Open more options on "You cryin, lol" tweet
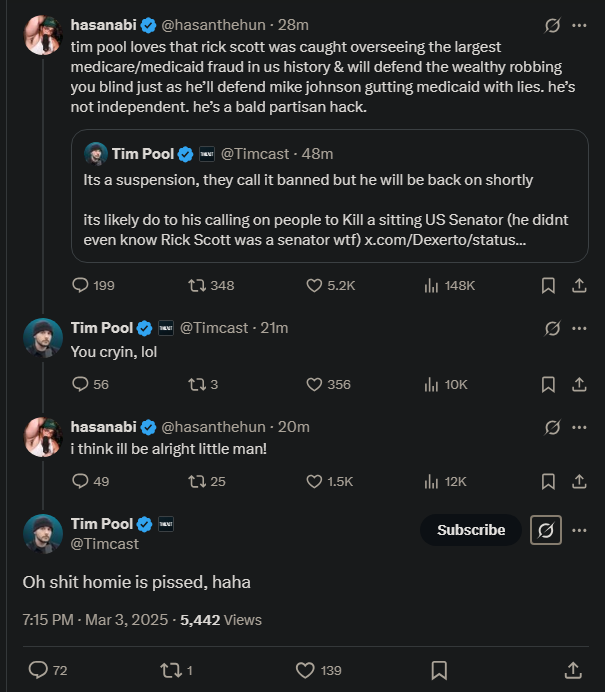The width and height of the screenshot is (605, 692). click(x=578, y=328)
